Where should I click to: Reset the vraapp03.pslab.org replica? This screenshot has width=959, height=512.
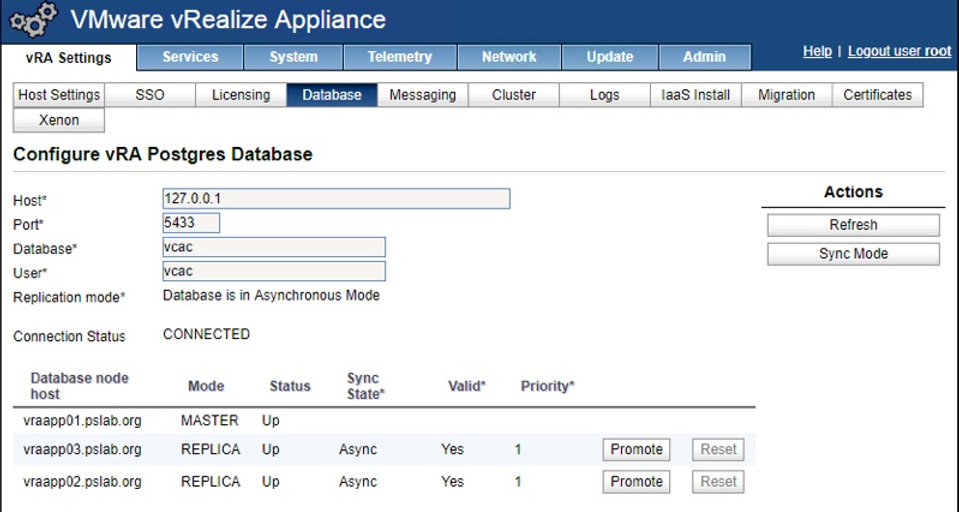pos(719,450)
